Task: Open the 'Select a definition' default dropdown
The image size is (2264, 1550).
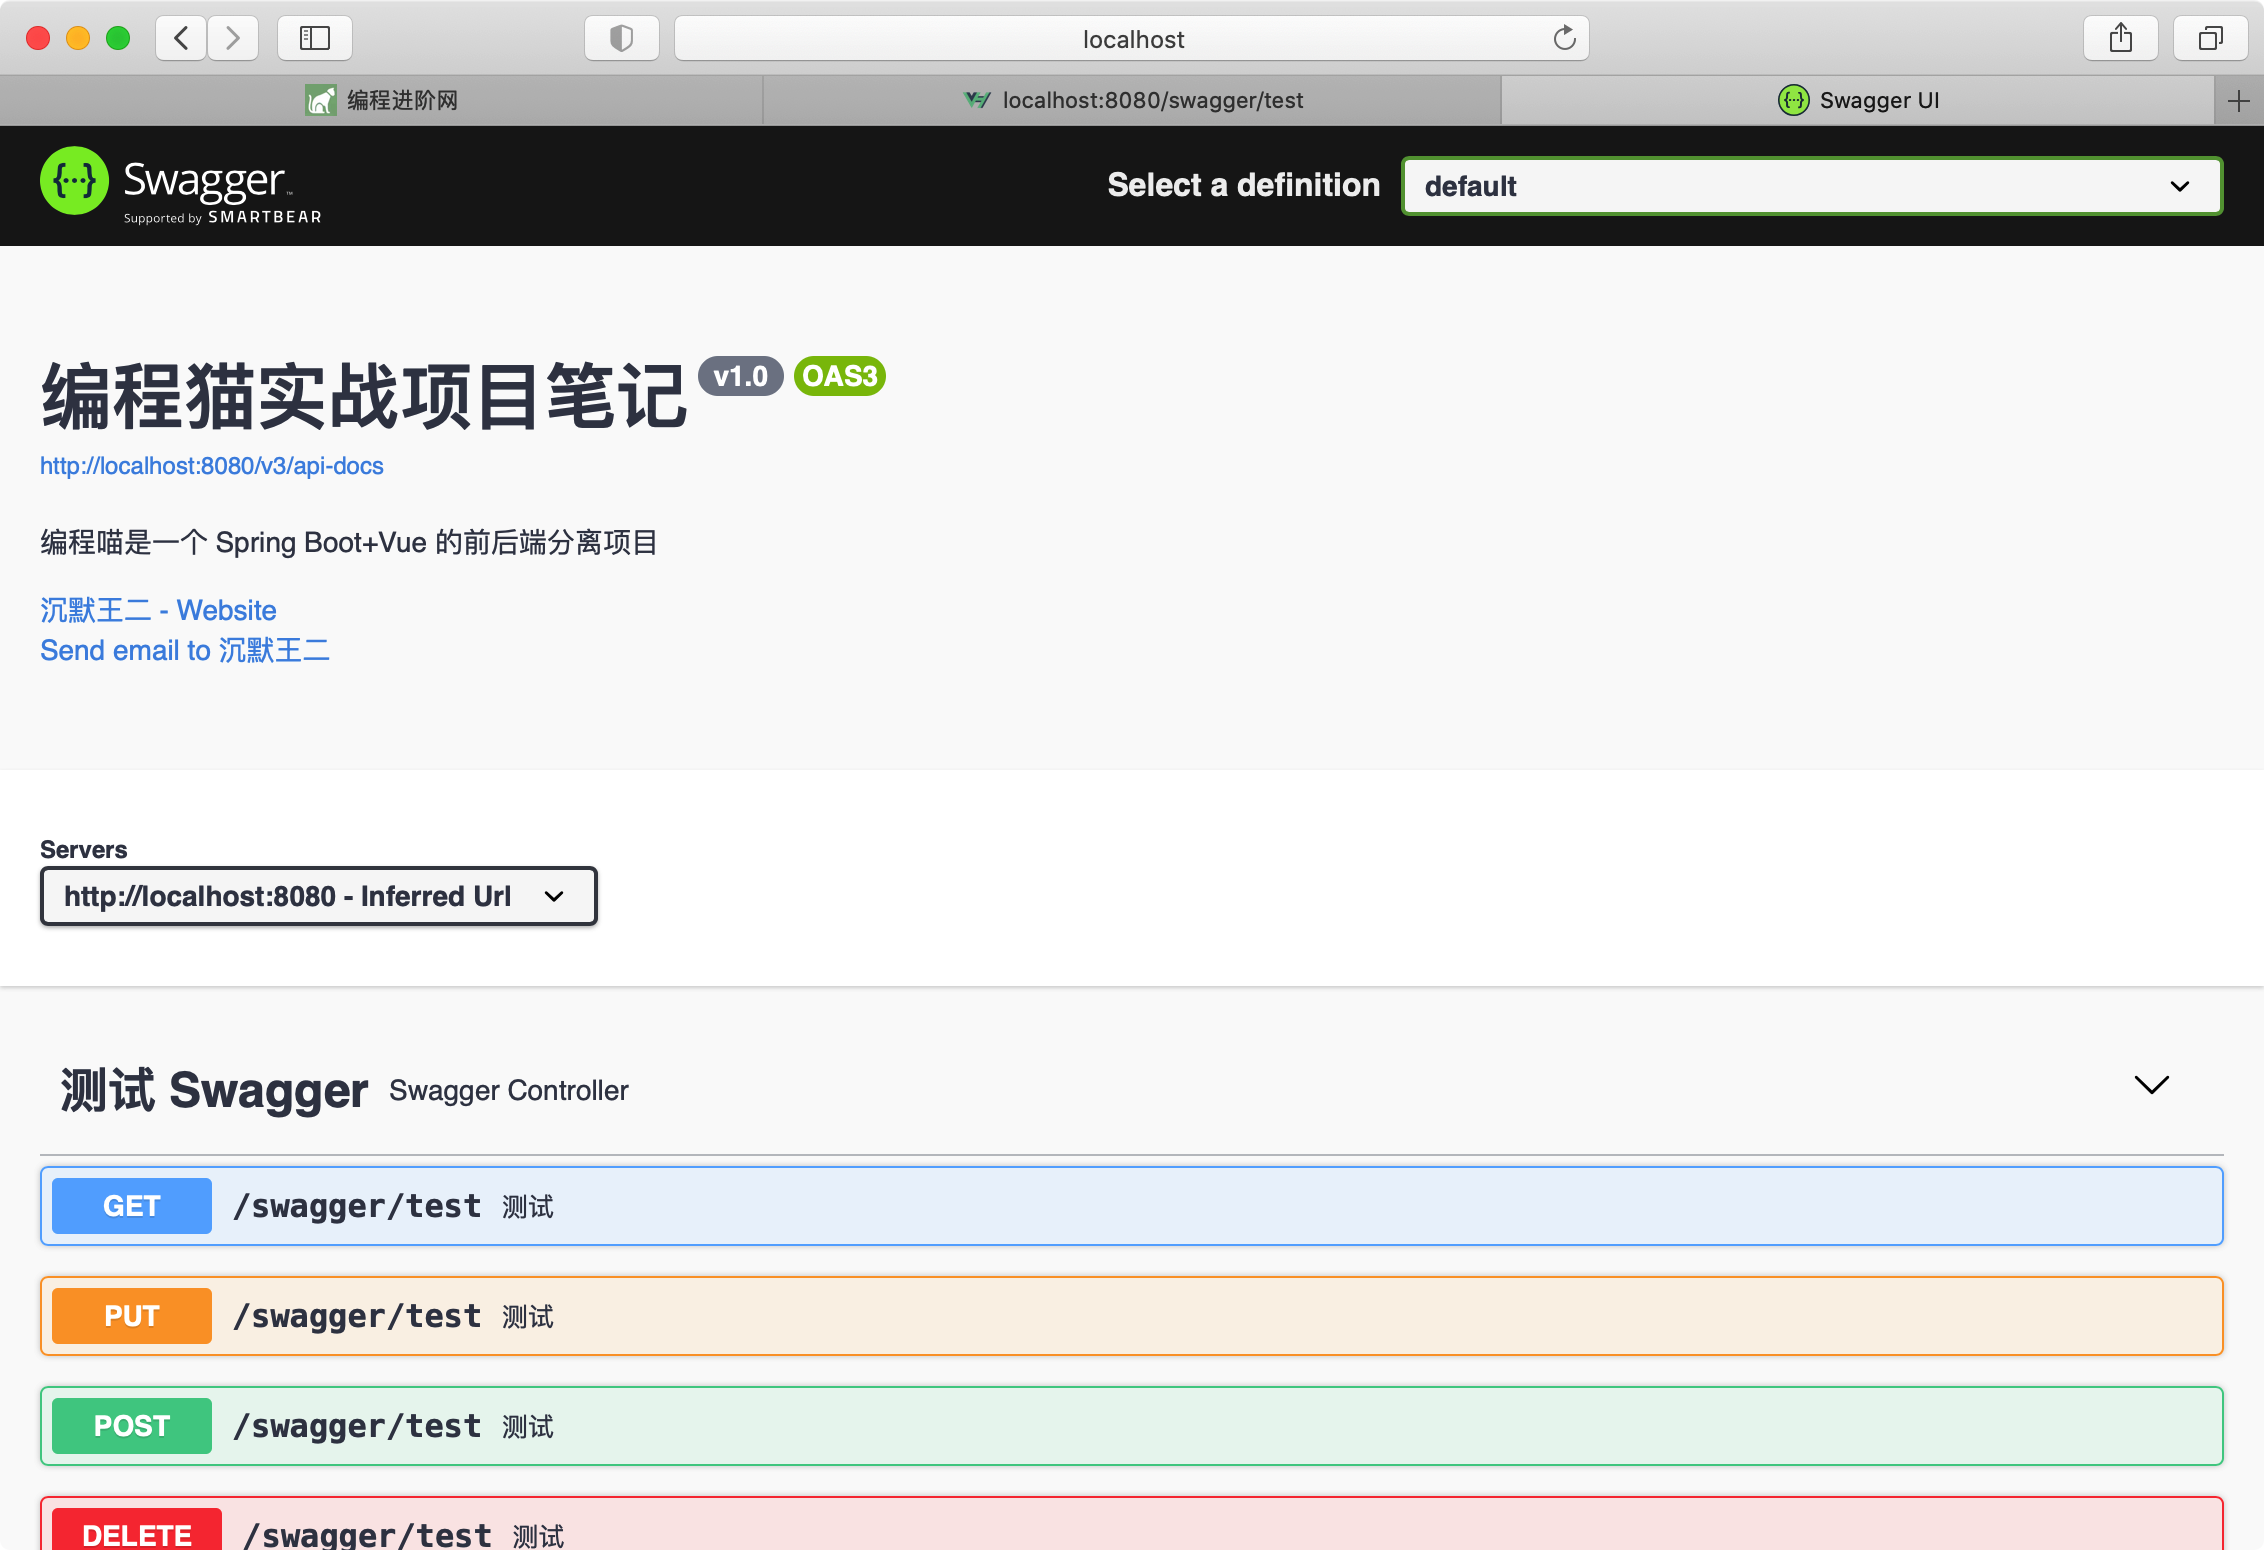Action: click(x=1811, y=186)
